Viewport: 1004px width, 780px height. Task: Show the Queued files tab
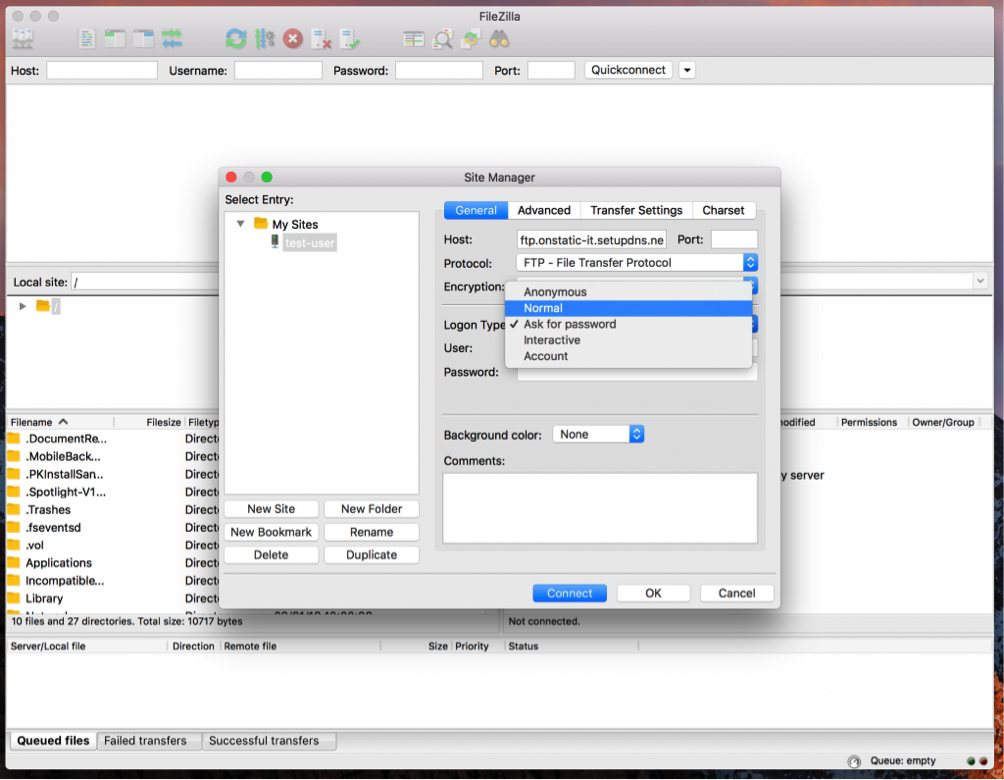53,741
